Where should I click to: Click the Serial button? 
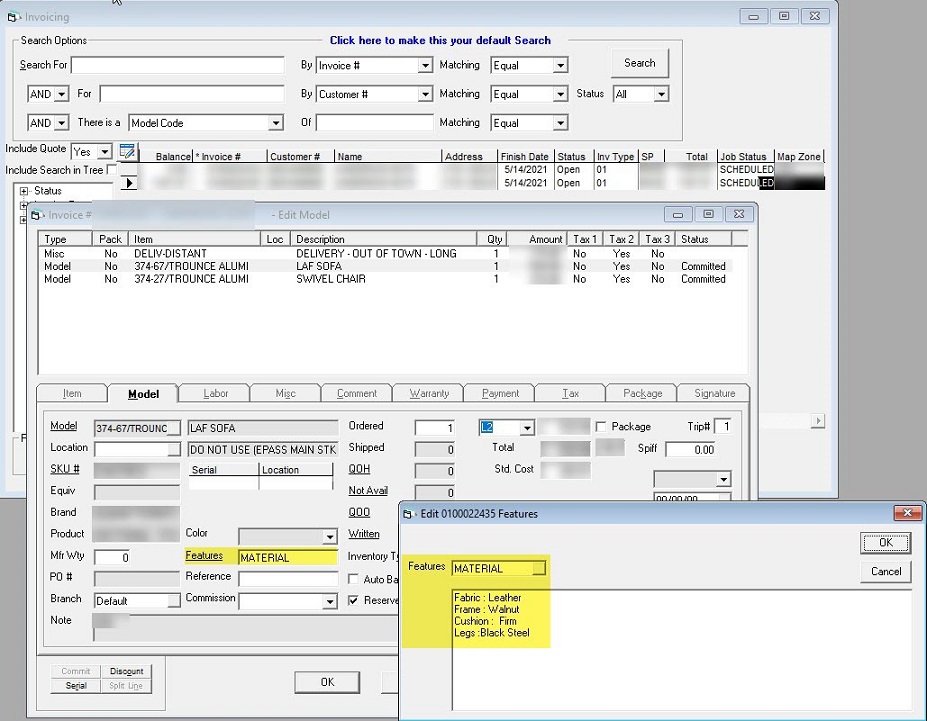click(76, 686)
